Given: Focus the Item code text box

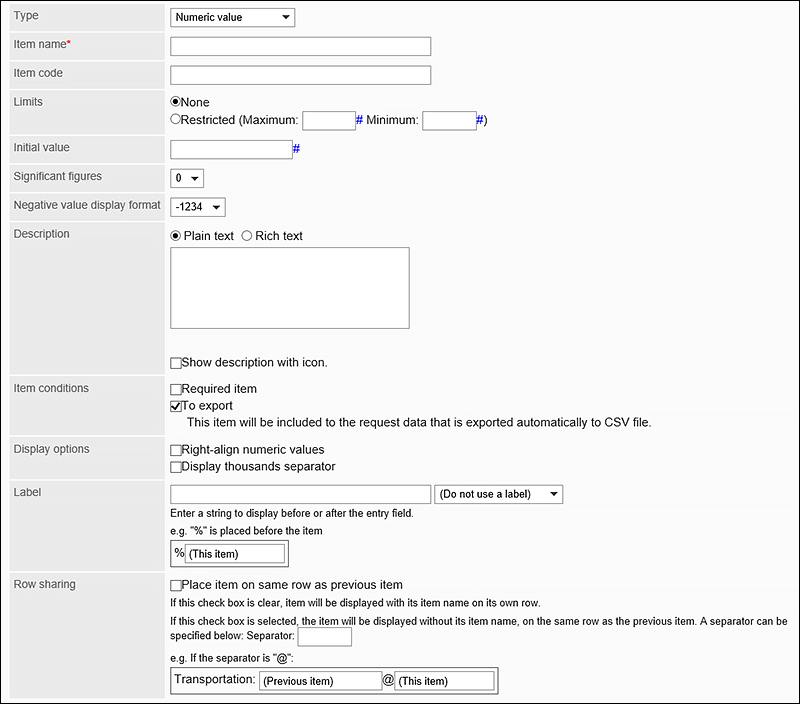Looking at the screenshot, I should [x=301, y=75].
